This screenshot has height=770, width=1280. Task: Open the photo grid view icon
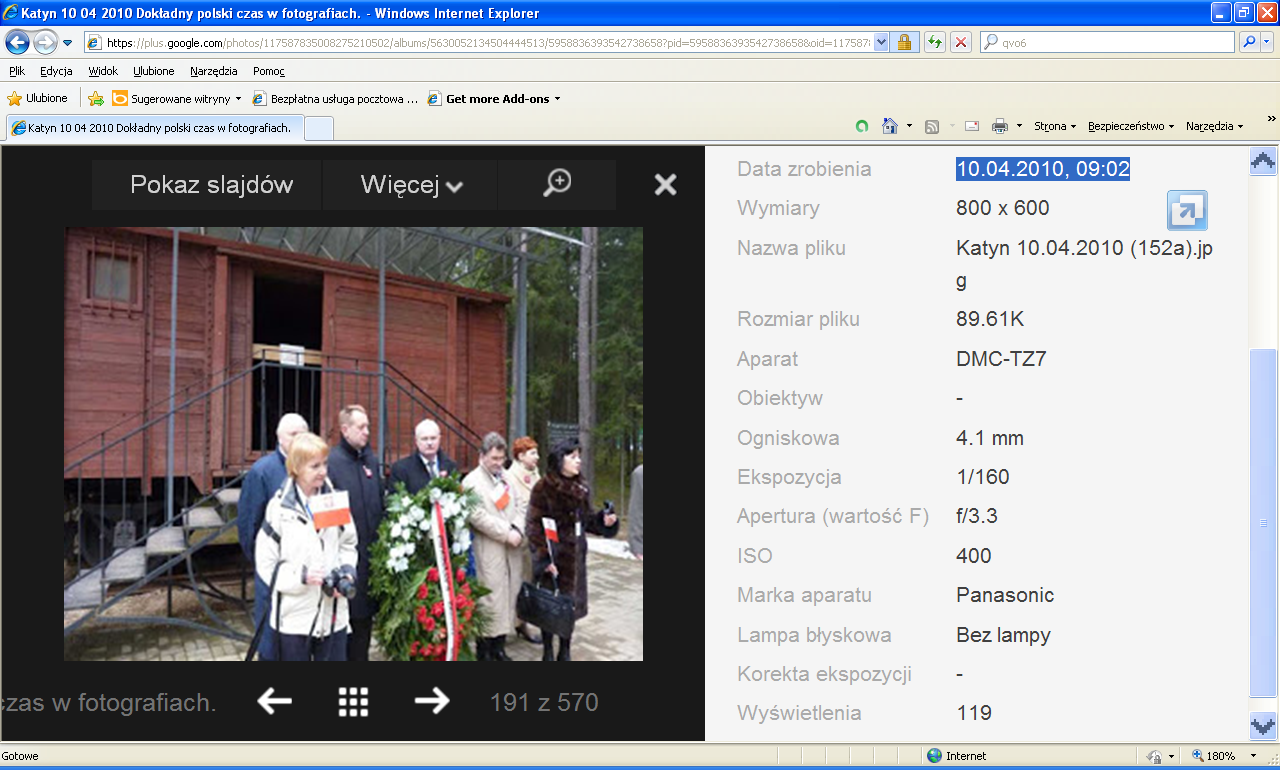click(x=353, y=702)
